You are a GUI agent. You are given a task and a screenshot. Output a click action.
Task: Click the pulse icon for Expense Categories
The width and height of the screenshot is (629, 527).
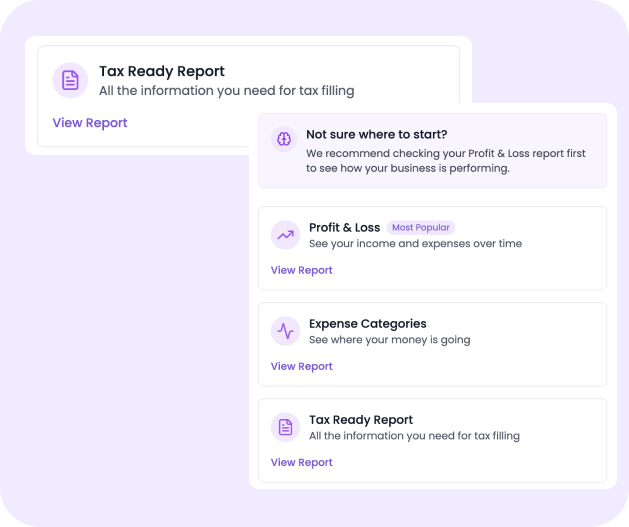[x=286, y=331]
